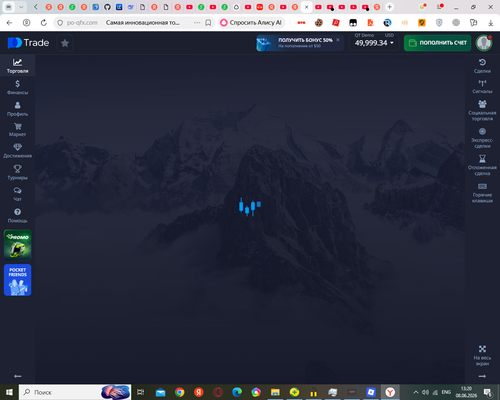Viewport: 500px width, 400px height.
Task: Open a new browser tab
Action: point(389,7)
